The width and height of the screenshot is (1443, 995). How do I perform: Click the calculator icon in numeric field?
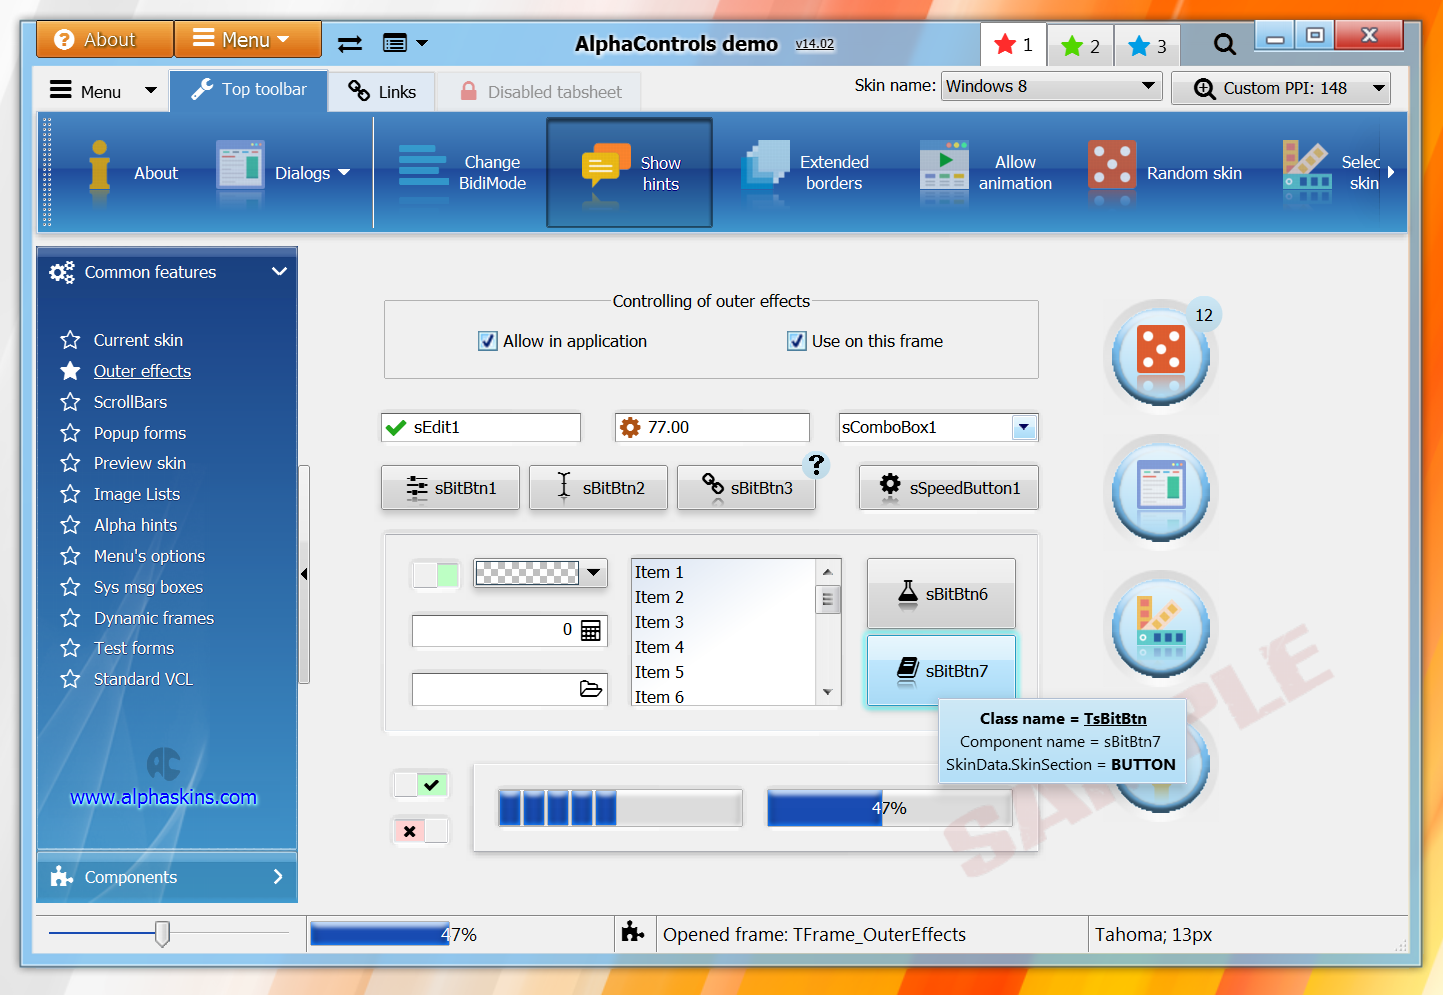tap(591, 630)
